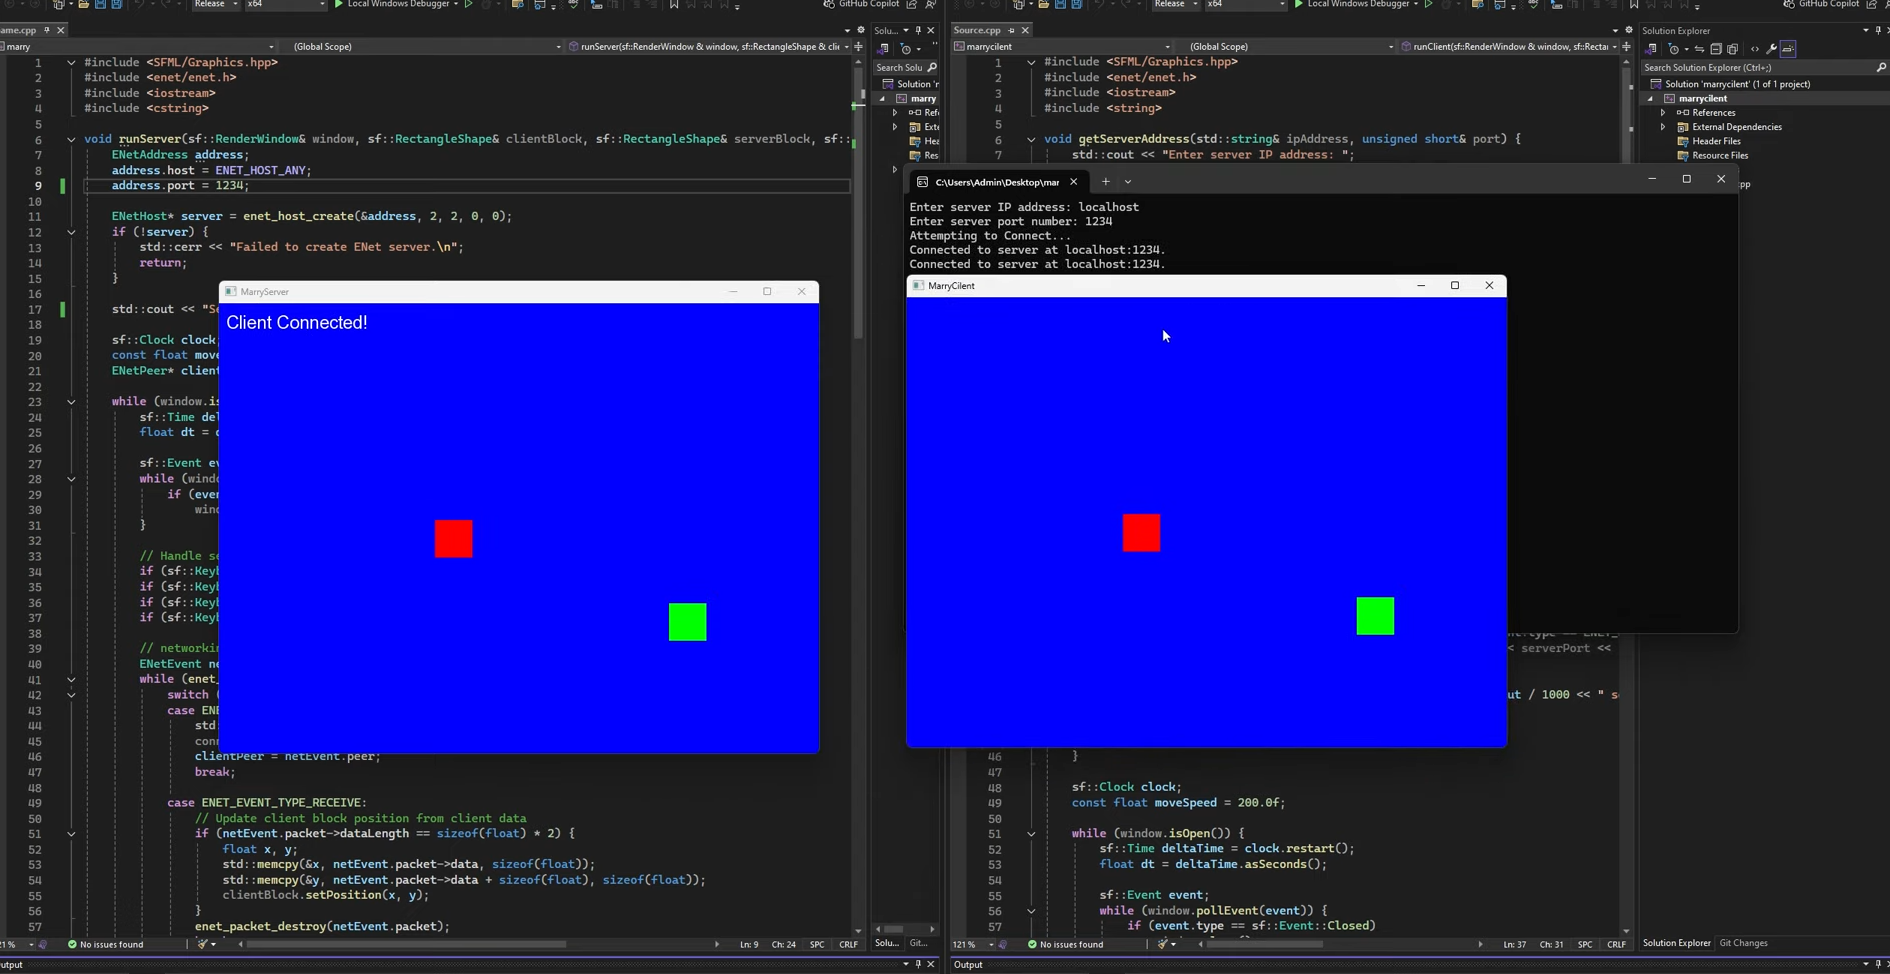Click Sync with Active Document in right Solution Explorer
Viewport: 1890px width, 974px height.
[x=1699, y=49]
